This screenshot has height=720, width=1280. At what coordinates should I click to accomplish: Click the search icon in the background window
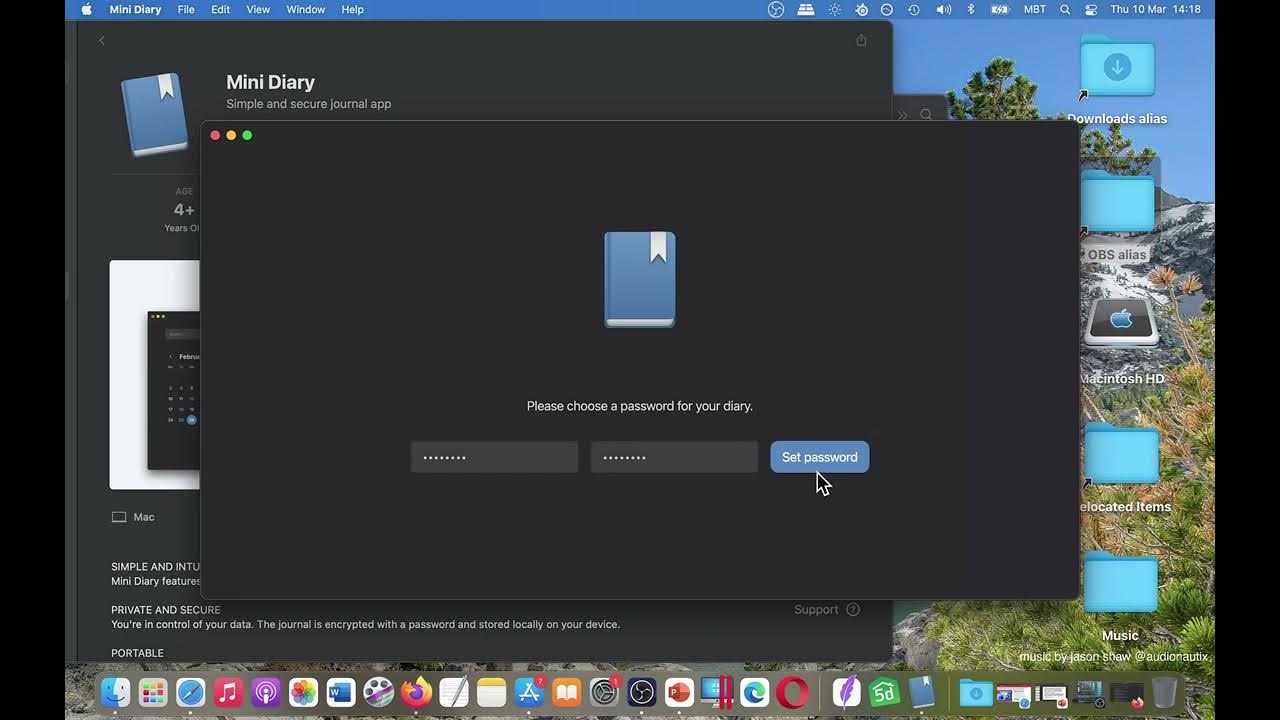click(926, 115)
